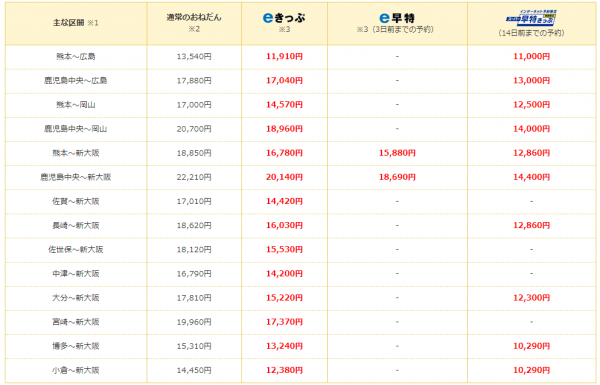Screen dimensions: 600x385
Task: Click the 12,300円 price for 大分～新大阪
Action: pos(532,298)
